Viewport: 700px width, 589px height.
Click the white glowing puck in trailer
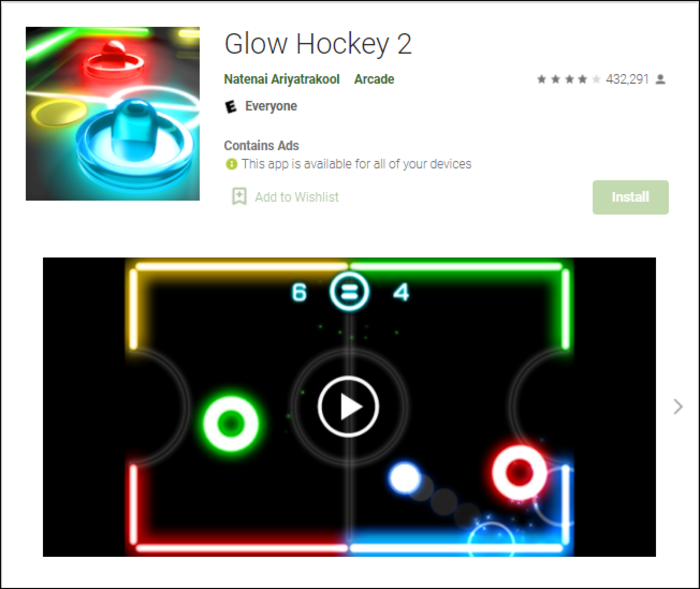click(x=405, y=477)
